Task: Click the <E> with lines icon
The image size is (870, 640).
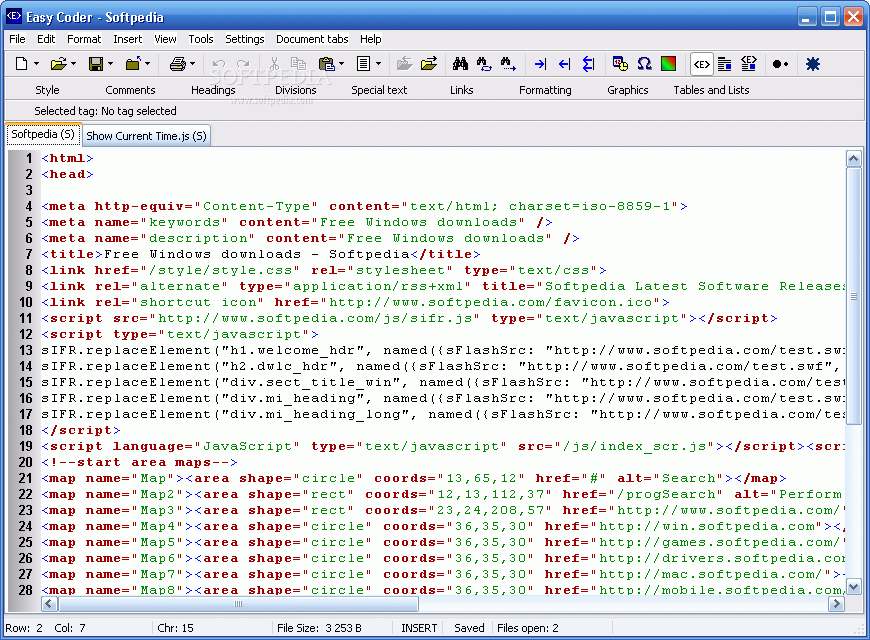Action: click(x=748, y=64)
